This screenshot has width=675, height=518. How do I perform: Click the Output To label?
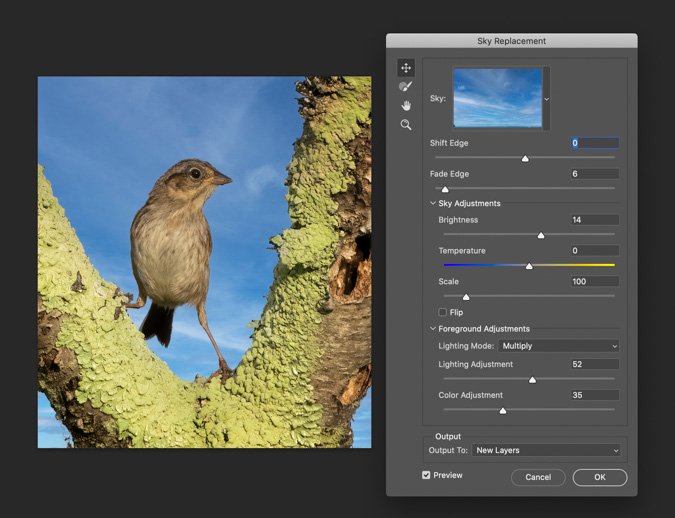click(x=448, y=450)
